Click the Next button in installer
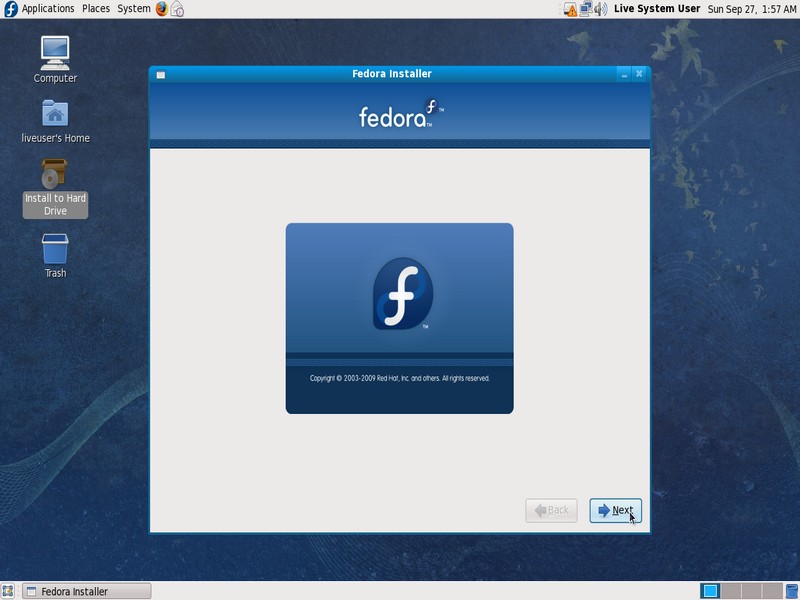 pyautogui.click(x=615, y=510)
